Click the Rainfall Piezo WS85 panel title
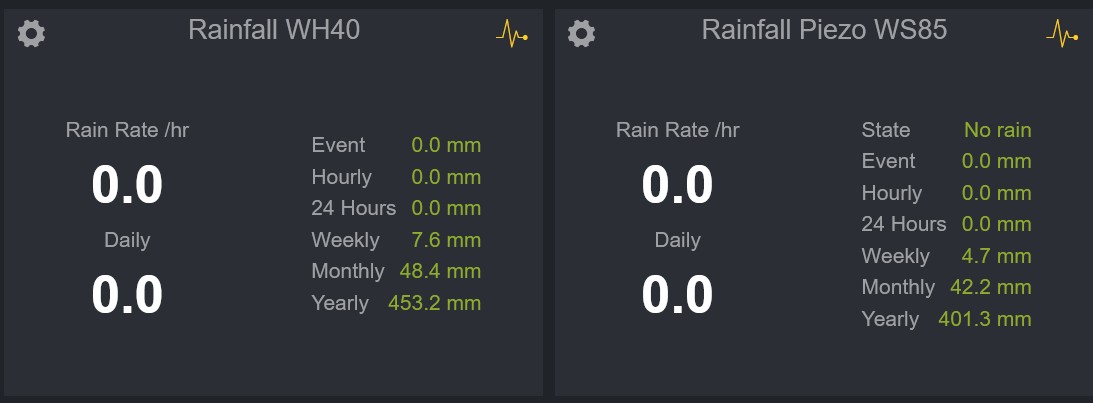Viewport: 1093px width, 403px height. 824,30
